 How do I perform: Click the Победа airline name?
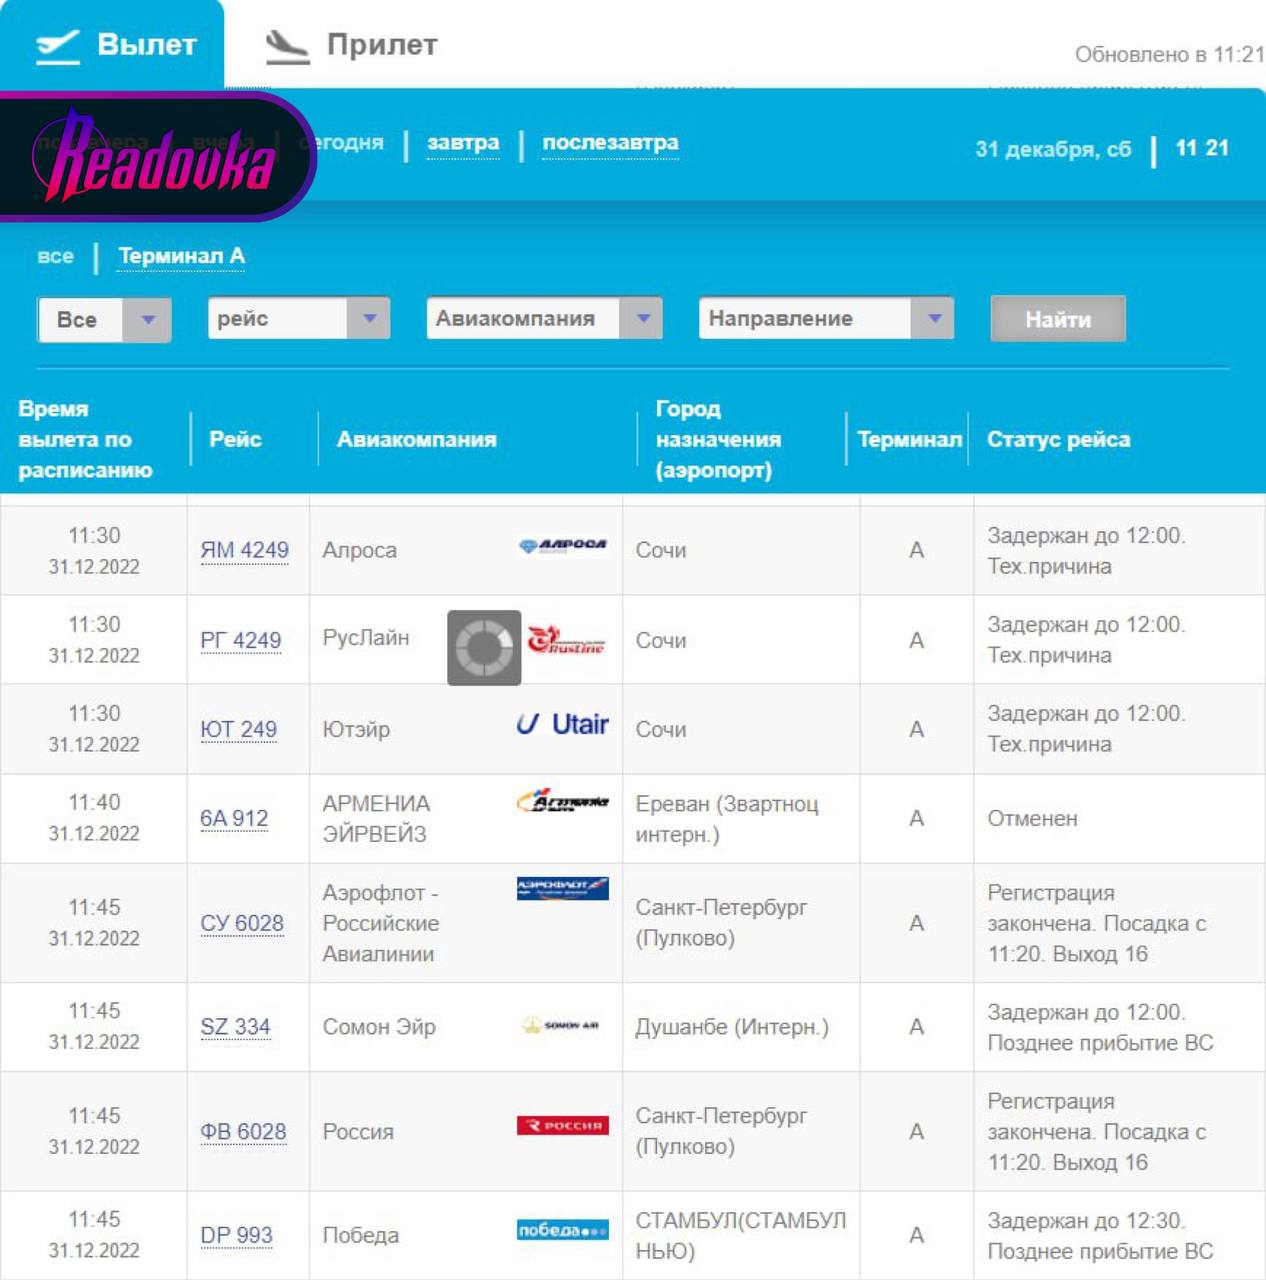360,1236
